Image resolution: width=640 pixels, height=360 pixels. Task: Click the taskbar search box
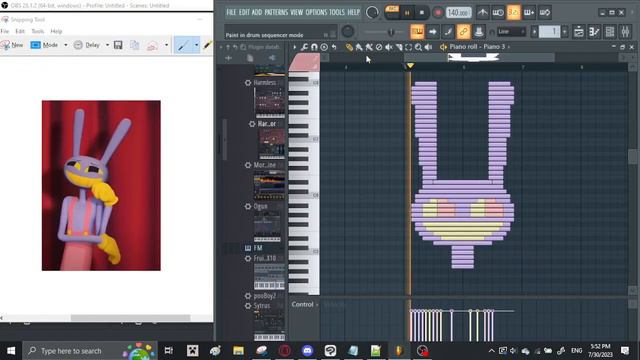click(89, 351)
